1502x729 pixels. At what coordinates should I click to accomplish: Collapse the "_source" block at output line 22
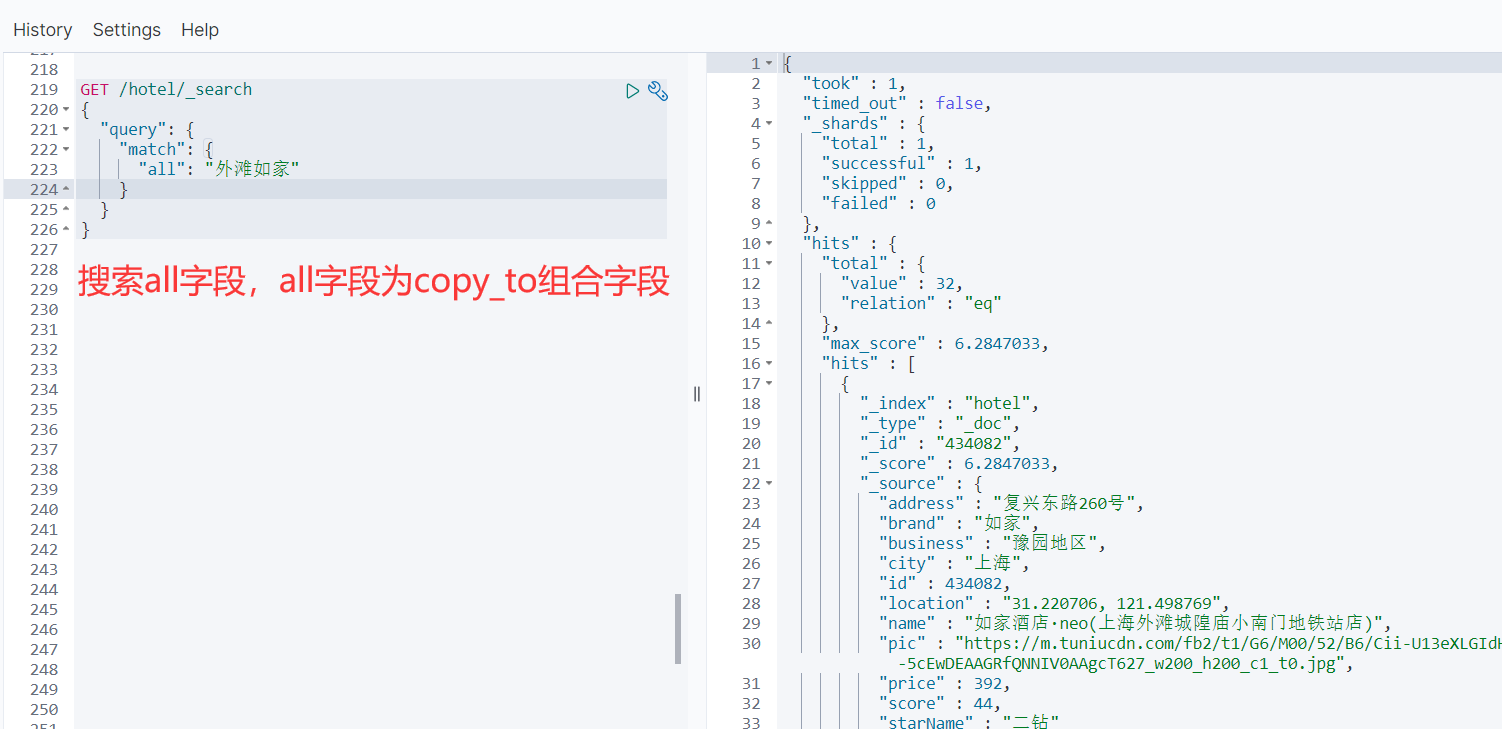[769, 484]
